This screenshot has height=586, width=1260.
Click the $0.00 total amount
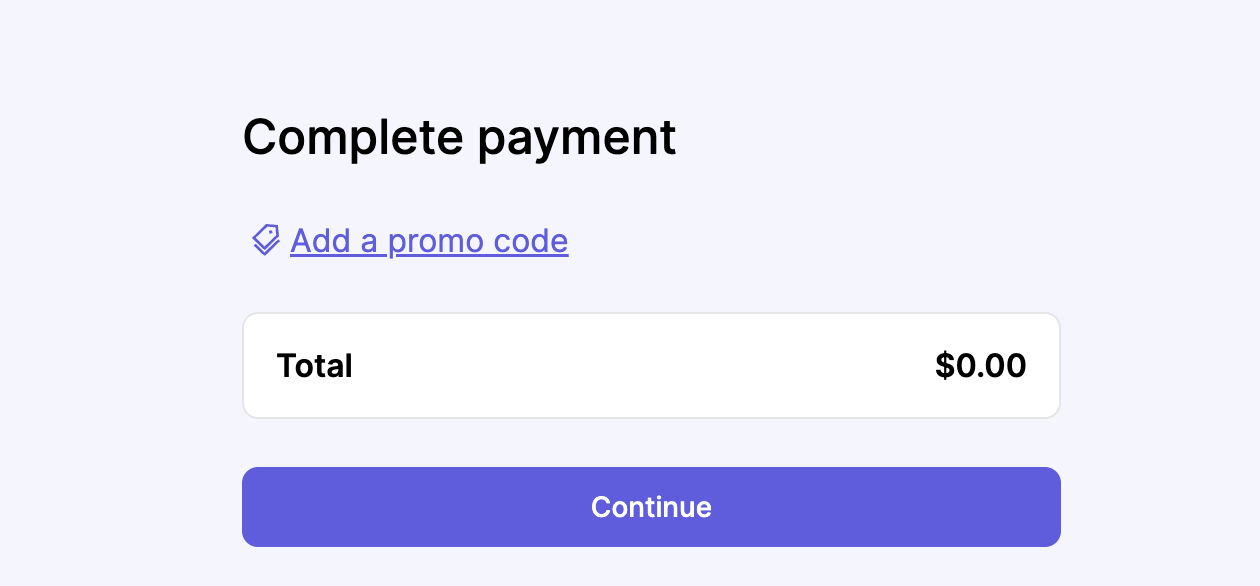click(x=981, y=366)
